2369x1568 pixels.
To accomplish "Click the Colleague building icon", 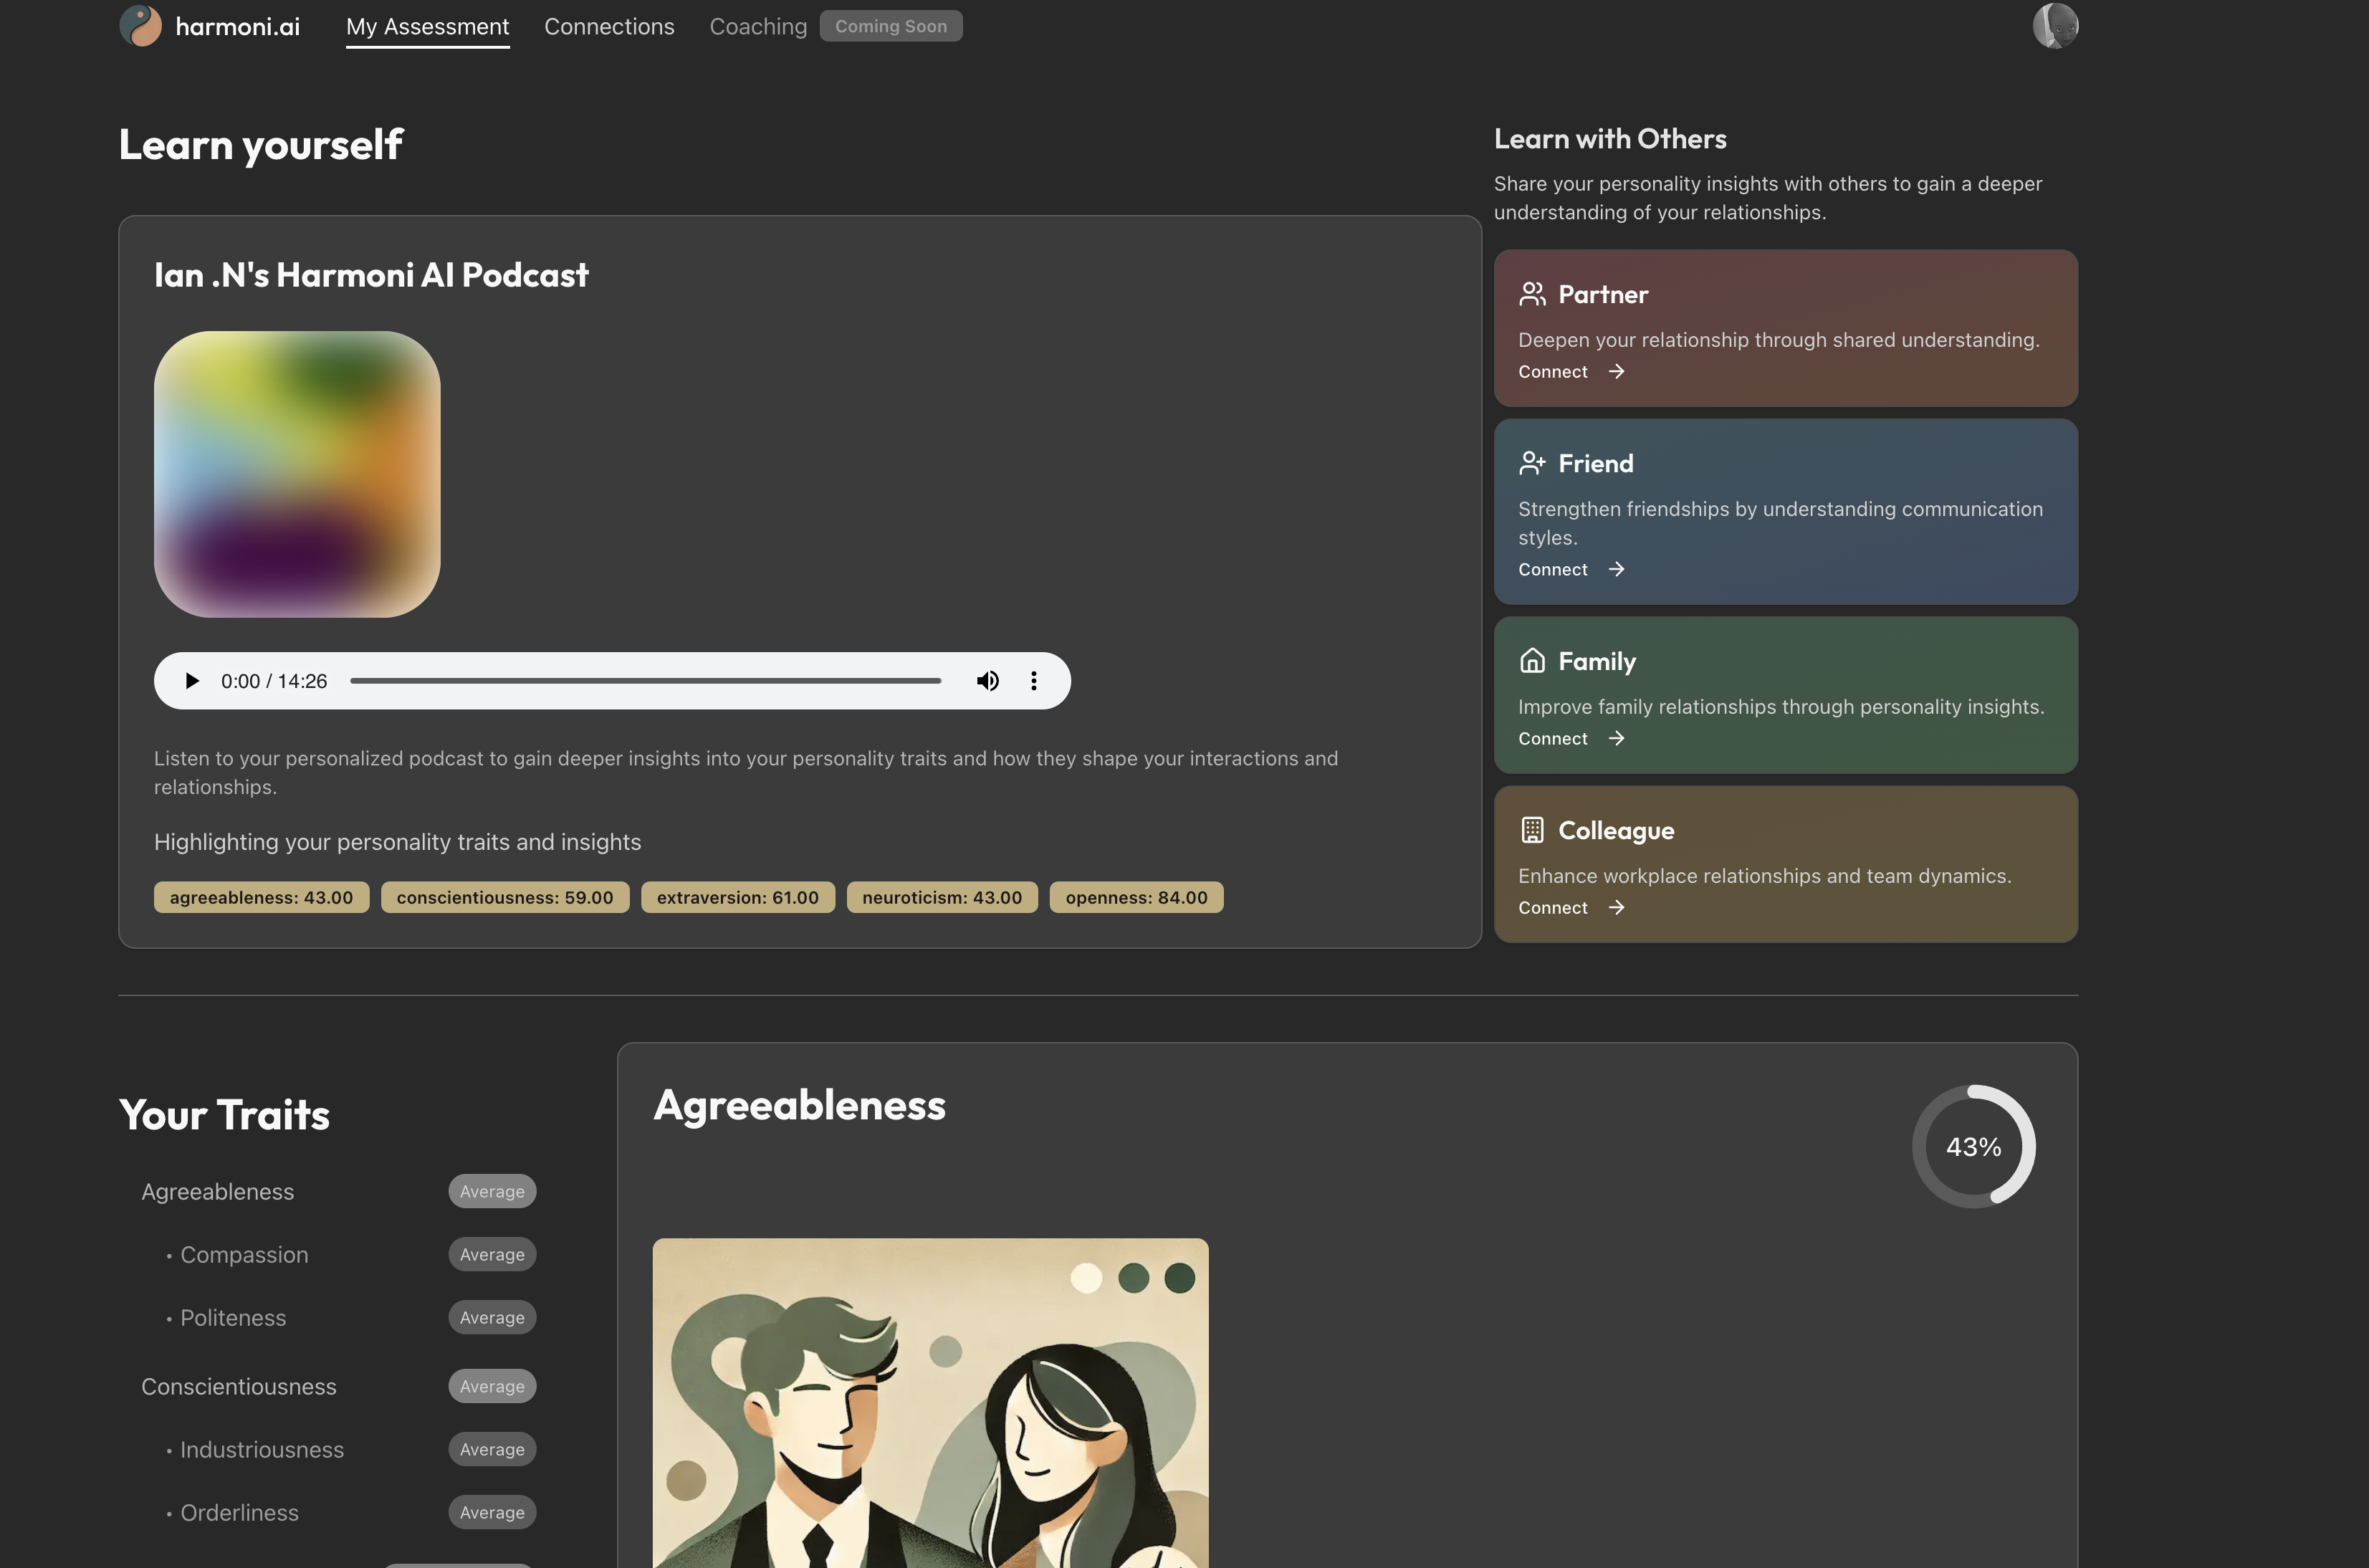I will pyautogui.click(x=1531, y=830).
